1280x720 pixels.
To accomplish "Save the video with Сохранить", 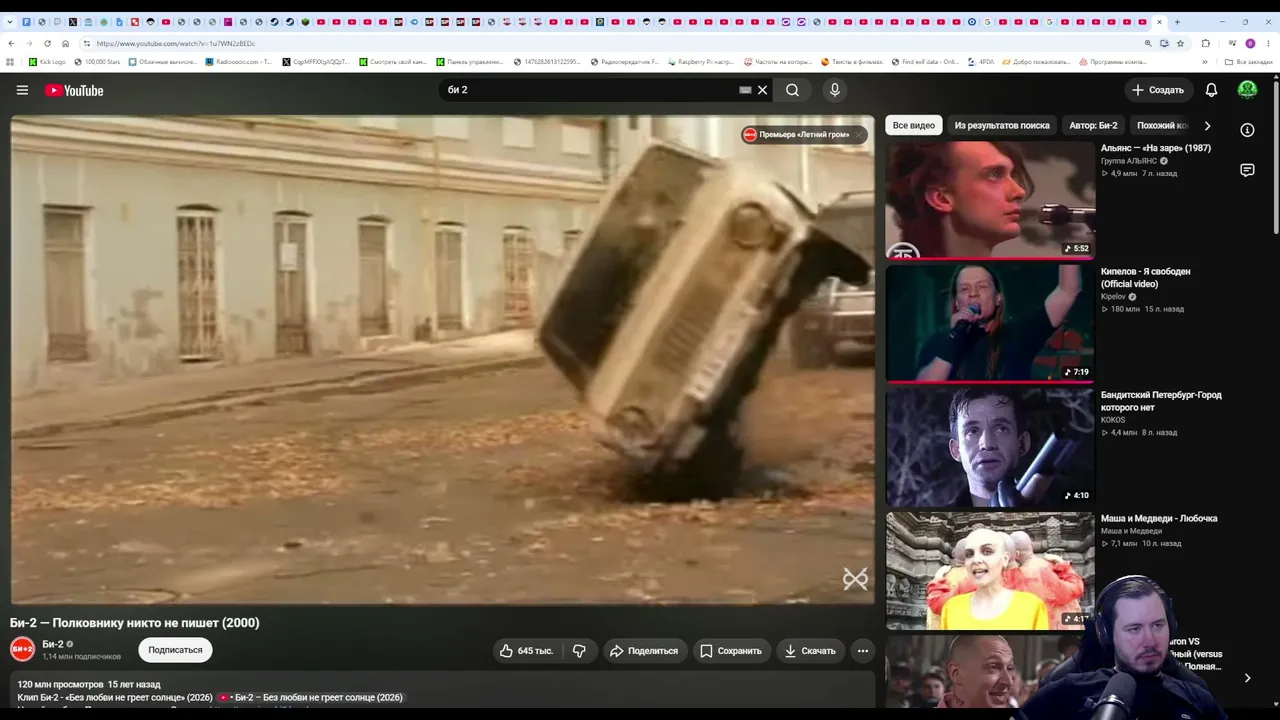I will [731, 651].
